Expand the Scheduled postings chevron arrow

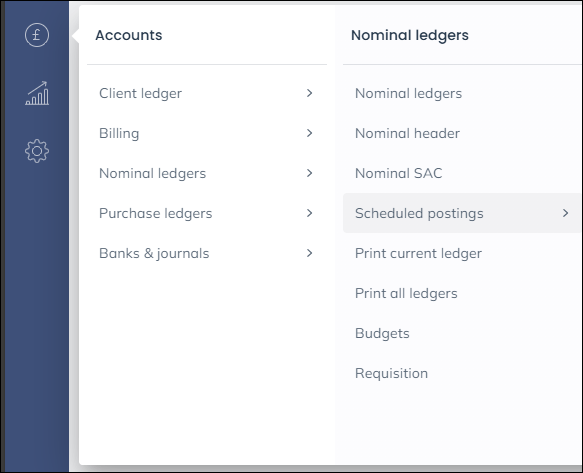click(x=565, y=213)
